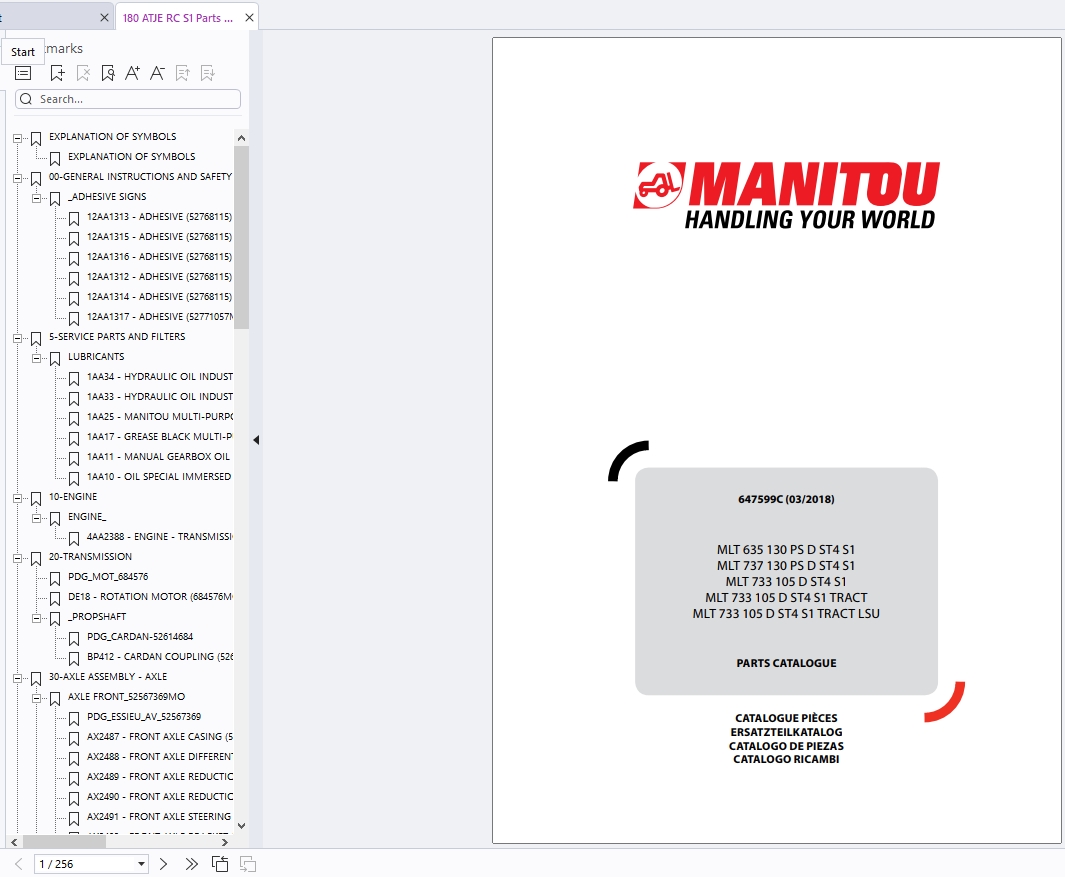Click the Start tooltip tab
This screenshot has height=877, width=1065.
pyautogui.click(x=22, y=52)
